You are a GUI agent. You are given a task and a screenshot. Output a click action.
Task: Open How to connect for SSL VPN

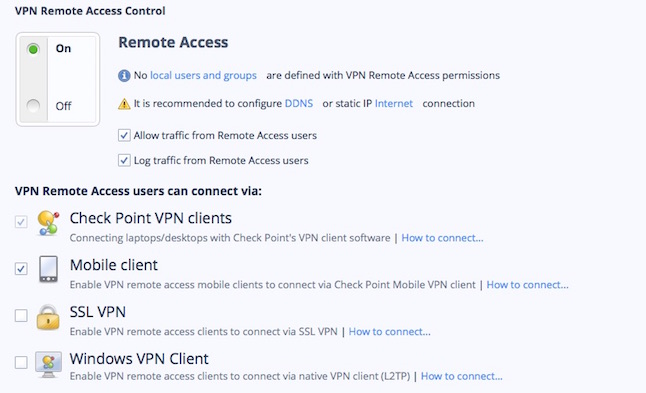pyautogui.click(x=389, y=332)
